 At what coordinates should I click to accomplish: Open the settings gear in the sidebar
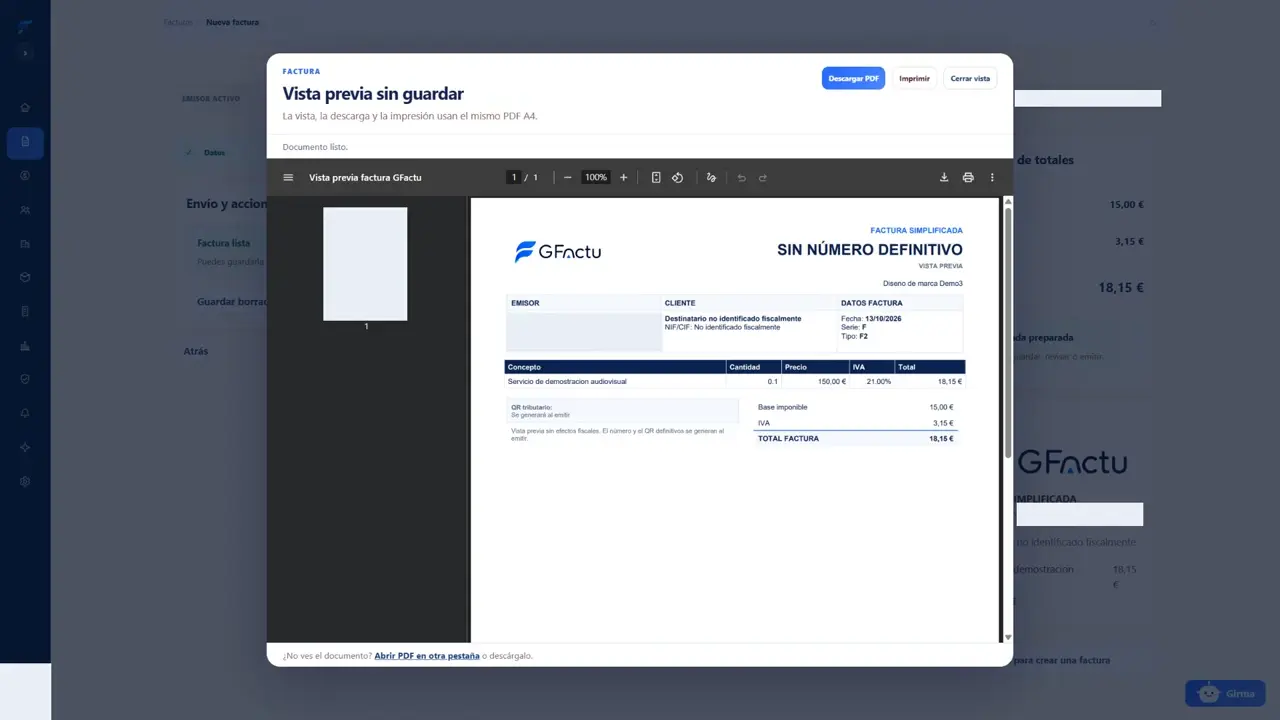pos(25,482)
